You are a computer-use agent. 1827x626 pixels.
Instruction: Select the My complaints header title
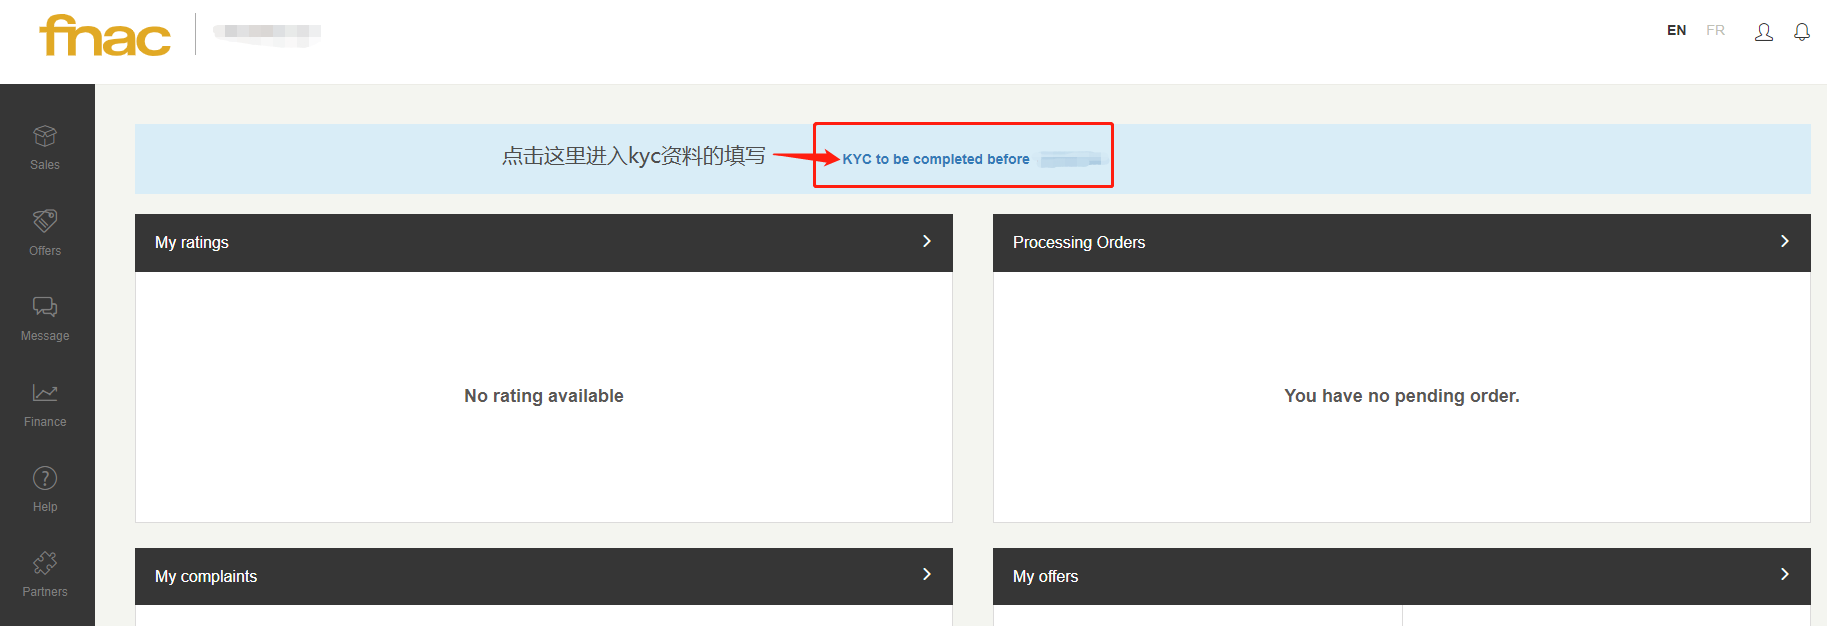206,576
